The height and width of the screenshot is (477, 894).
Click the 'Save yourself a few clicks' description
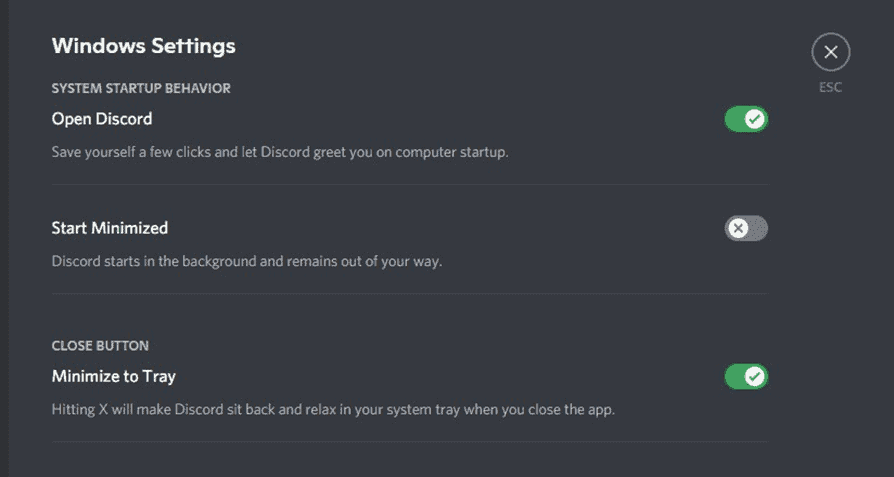tap(280, 153)
